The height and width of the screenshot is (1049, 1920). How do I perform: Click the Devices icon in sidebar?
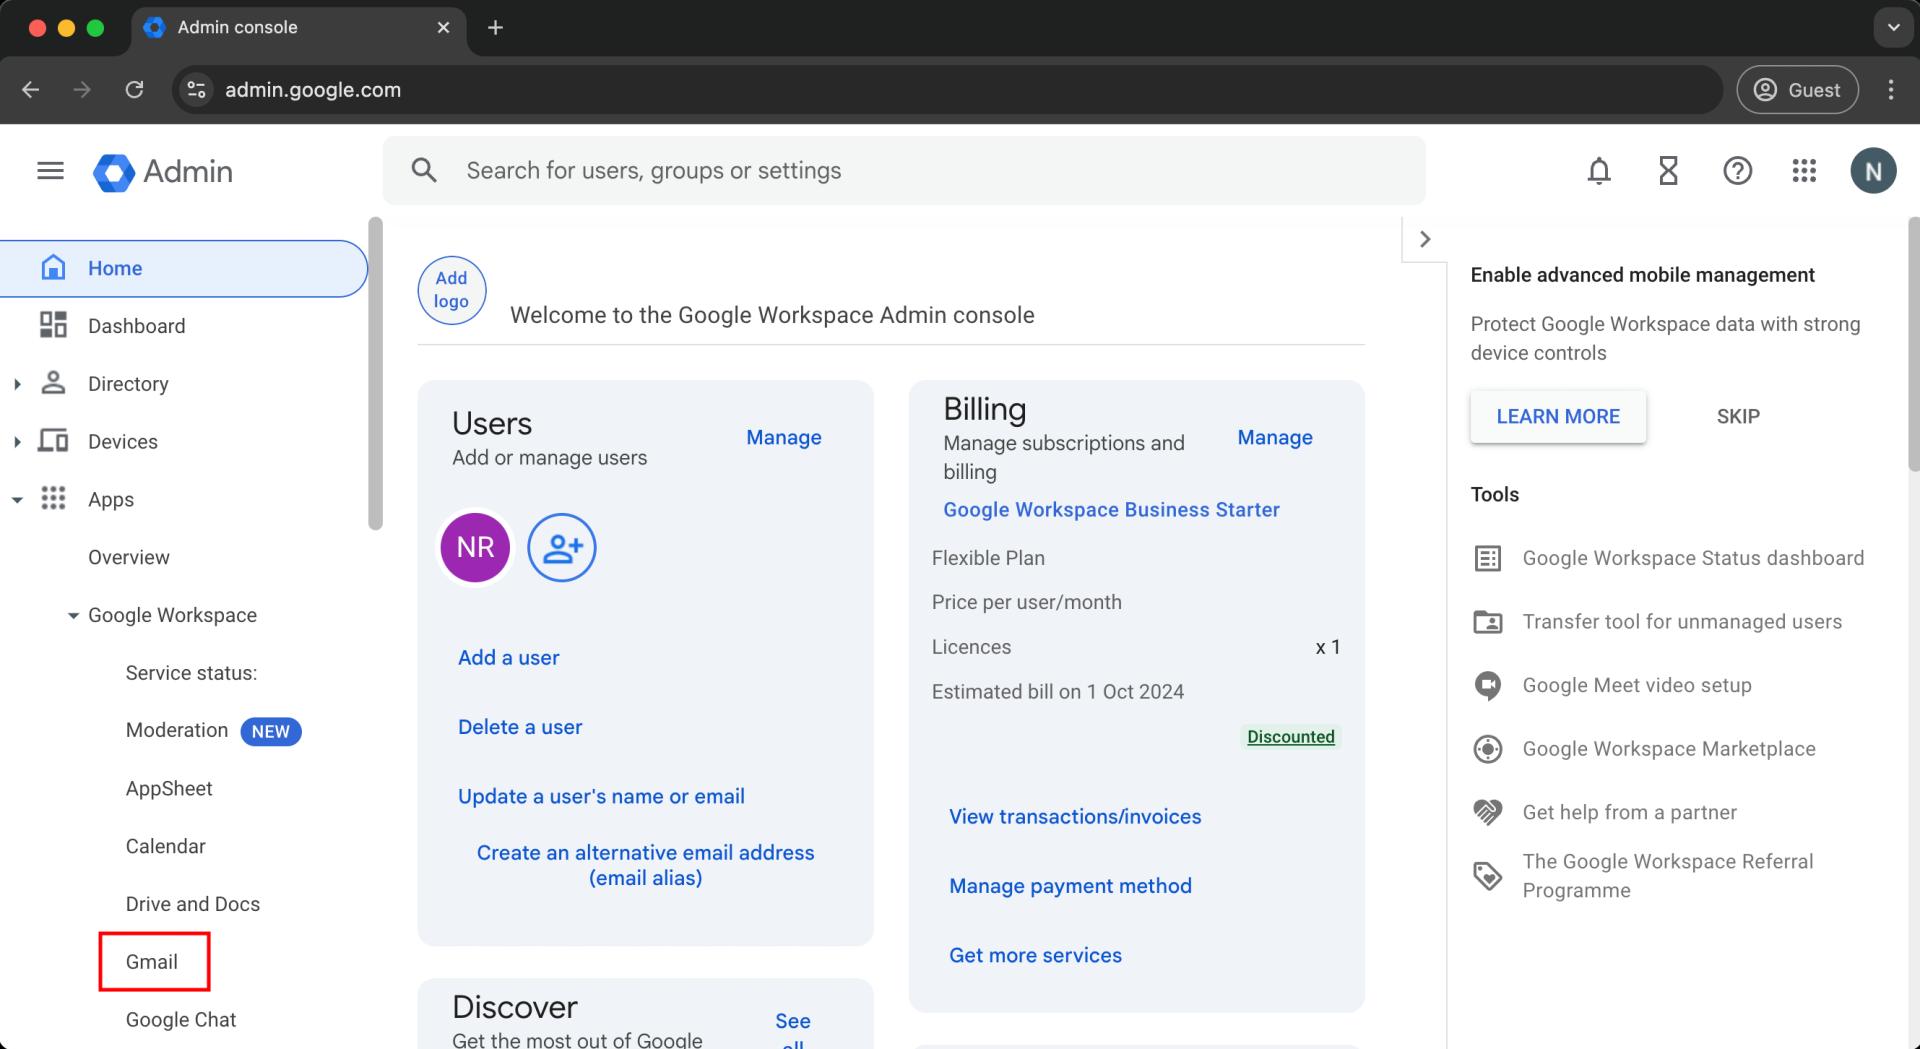pyautogui.click(x=53, y=441)
